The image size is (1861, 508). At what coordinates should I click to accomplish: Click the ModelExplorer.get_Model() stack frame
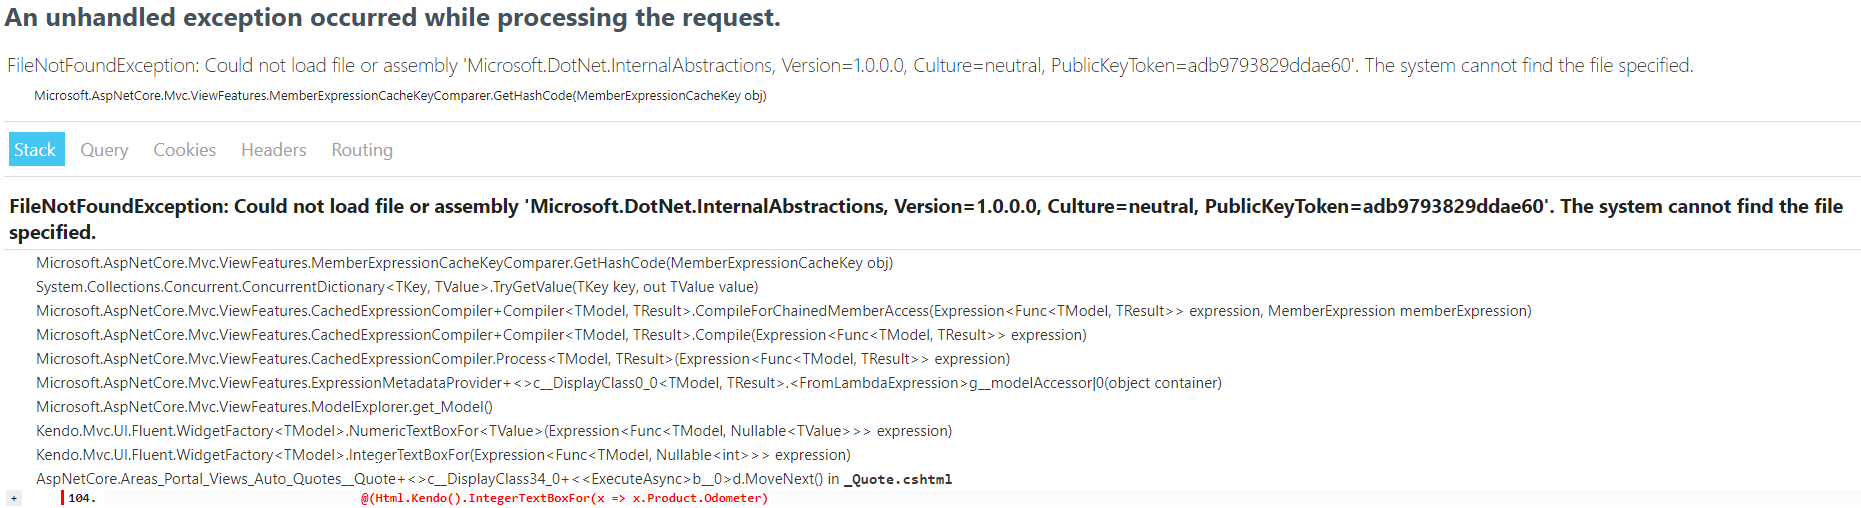pos(264,407)
